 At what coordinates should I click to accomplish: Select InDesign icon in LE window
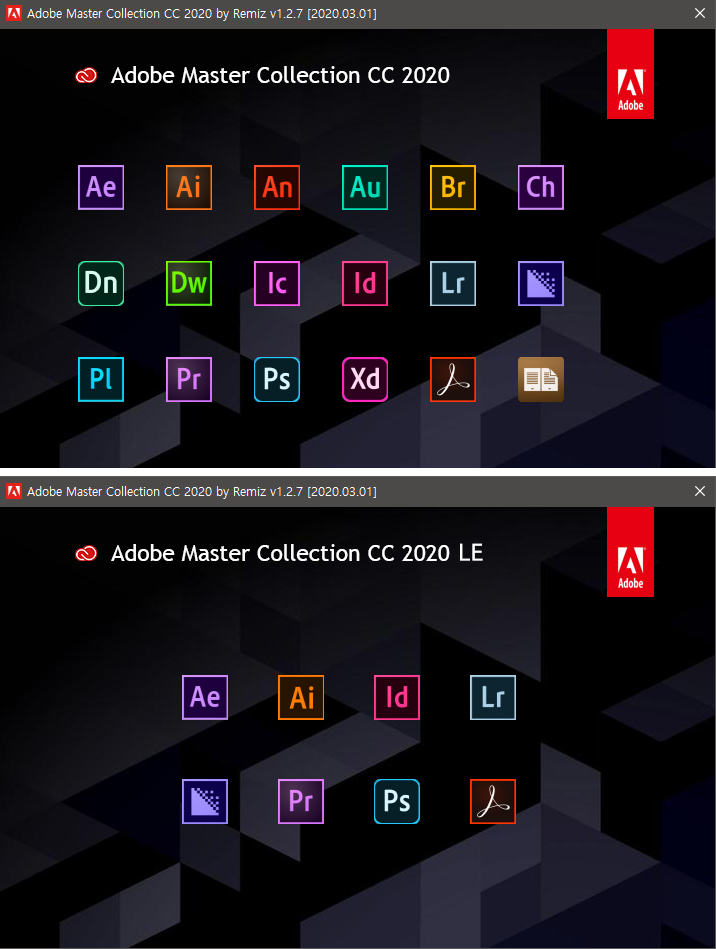tap(397, 697)
